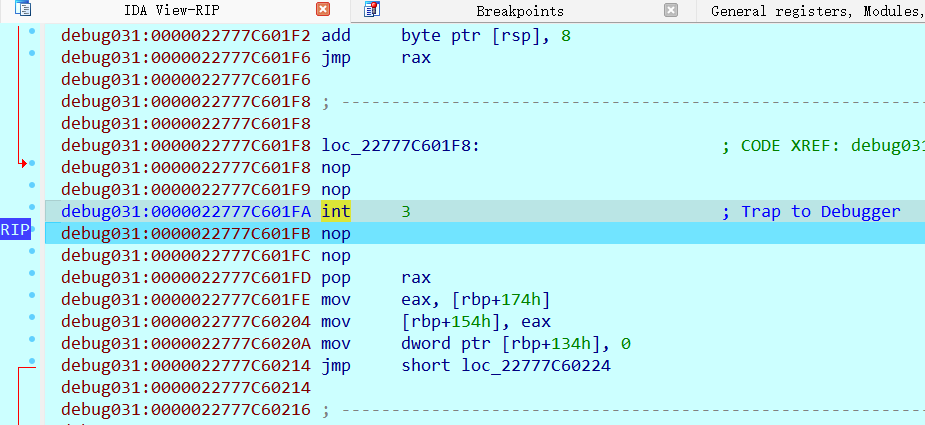Viewport: 925px width, 425px height.
Task: Click the IDA View-RIP tab icon
Action: point(22,9)
